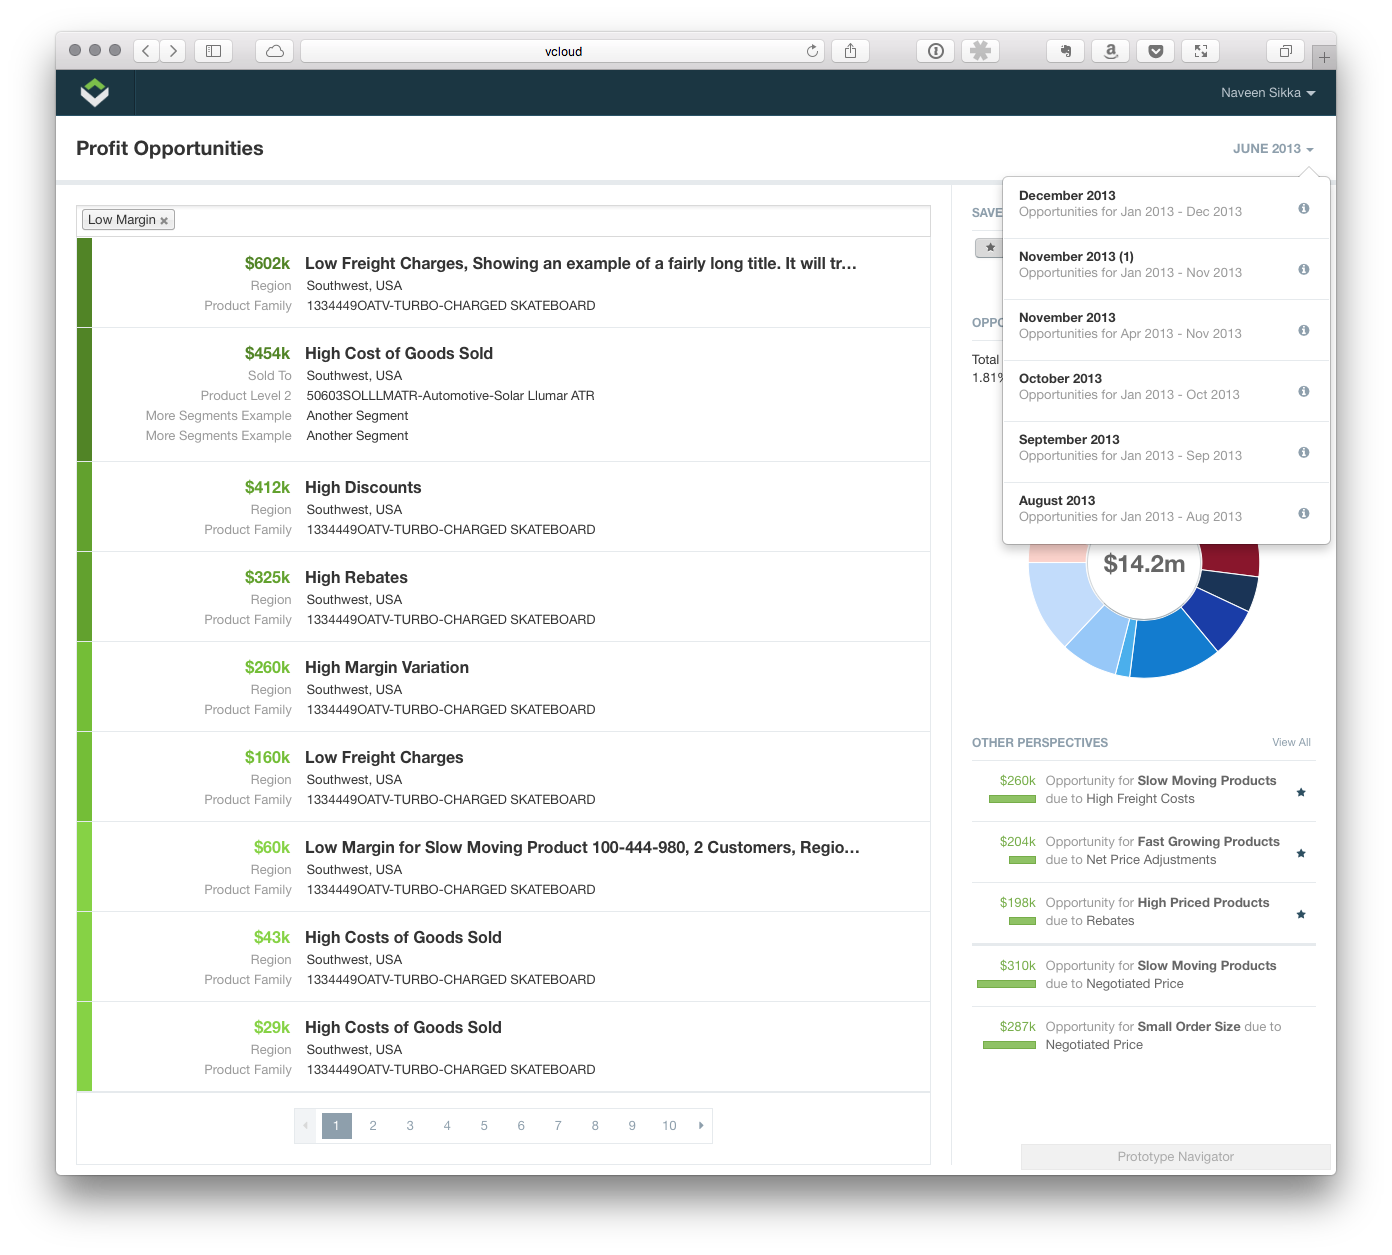Viewport: 1392px width, 1255px height.
Task: Choose August 2013 in the period menu
Action: coord(1130,508)
